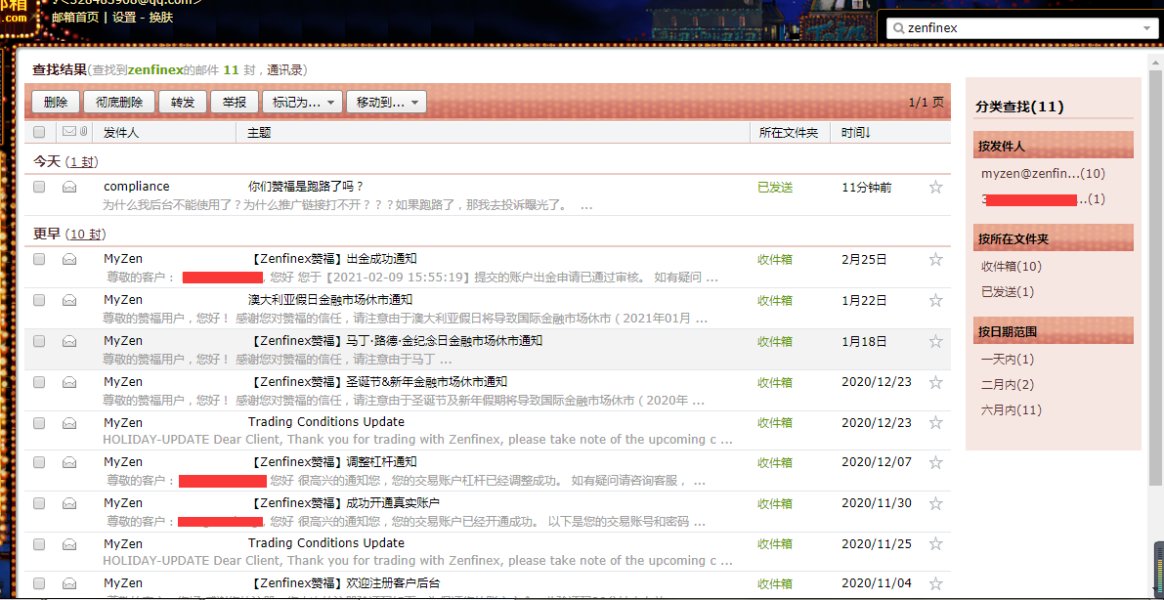The image size is (1164, 600).
Task: Click the 举报 report button
Action: [235, 102]
